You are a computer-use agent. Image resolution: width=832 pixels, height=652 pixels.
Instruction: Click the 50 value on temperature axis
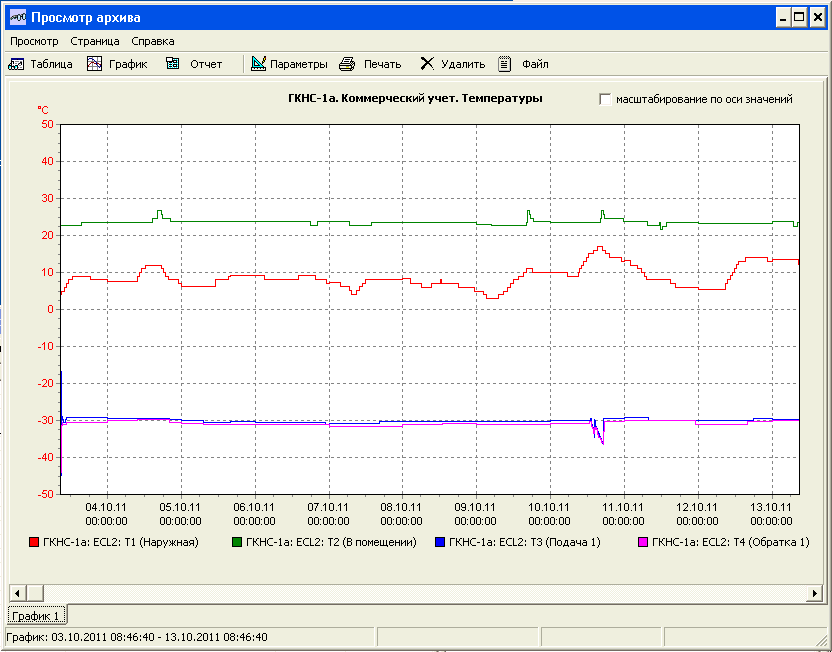click(x=47, y=125)
